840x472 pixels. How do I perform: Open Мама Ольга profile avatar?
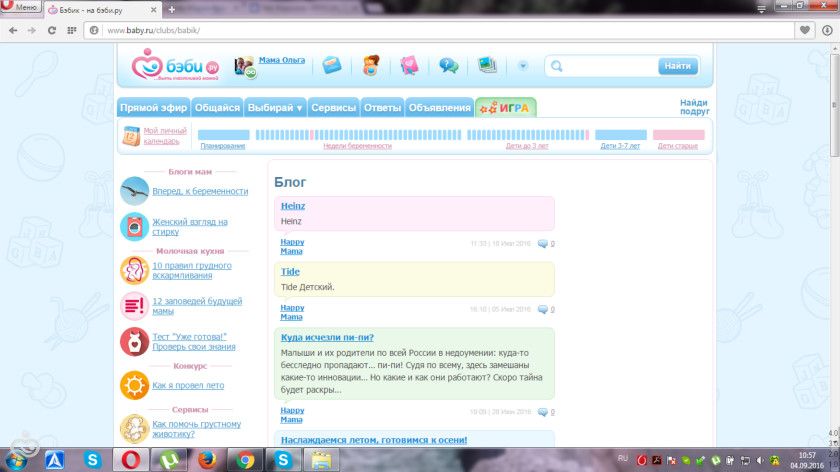(x=244, y=67)
